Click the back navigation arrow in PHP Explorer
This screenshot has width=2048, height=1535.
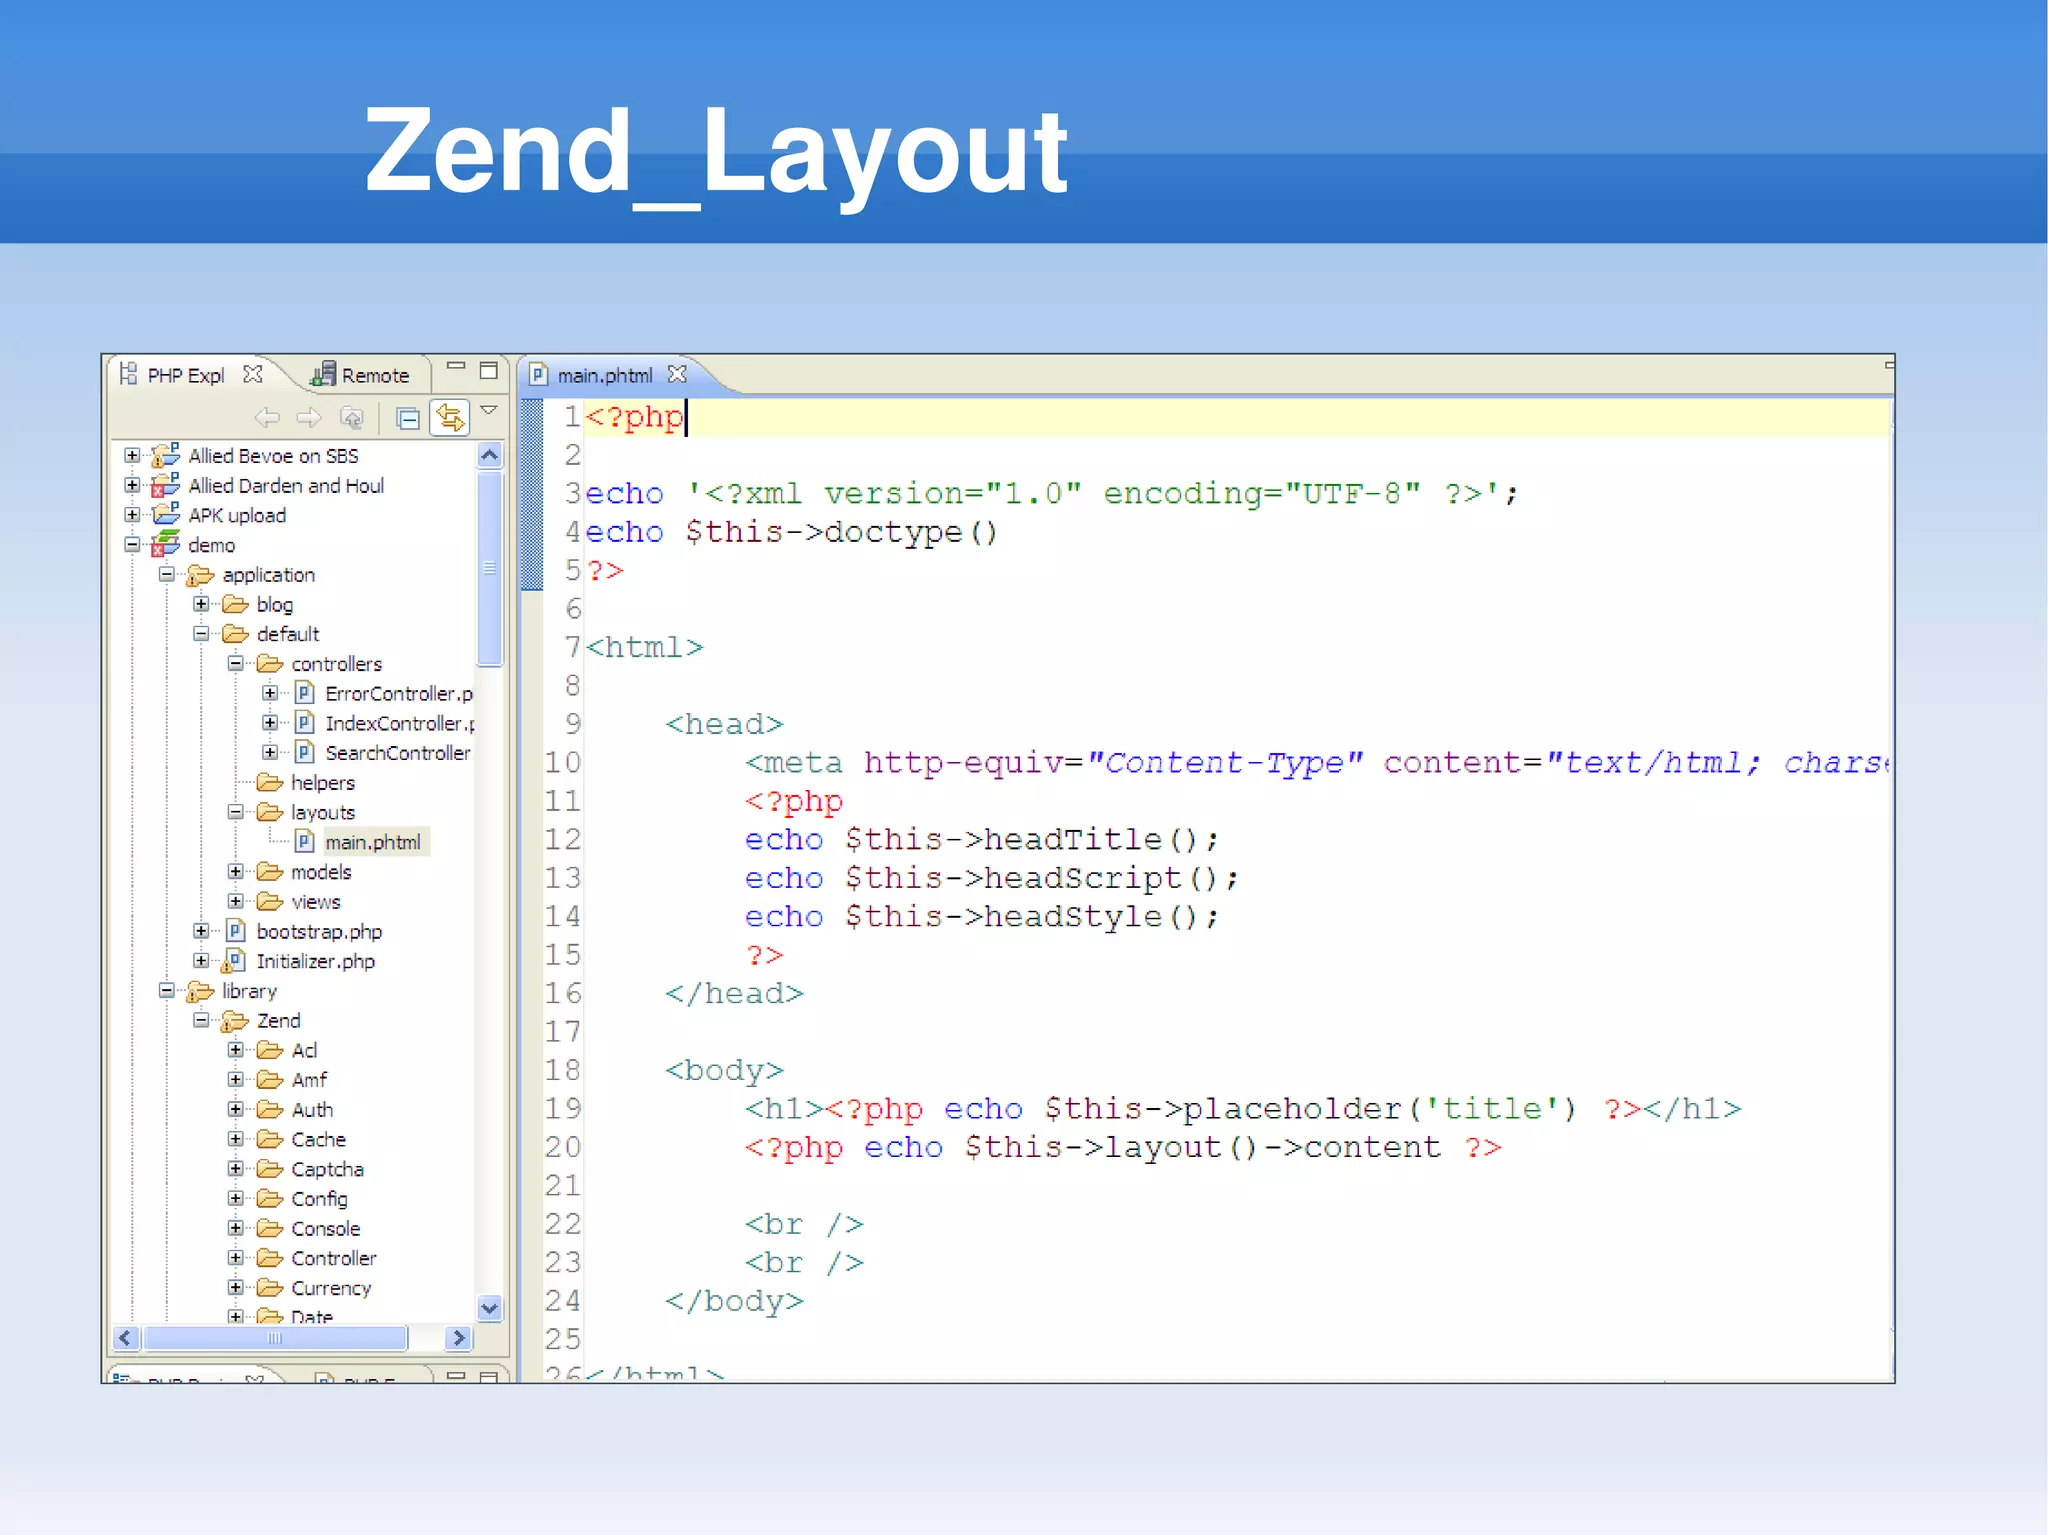(x=267, y=417)
